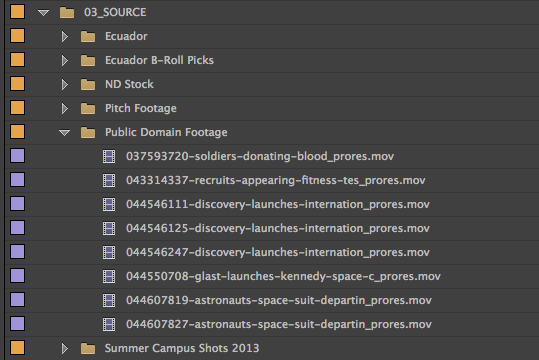Click violet label swatch for 044607827-astronauts clip
The height and width of the screenshot is (360, 539).
click(x=18, y=324)
